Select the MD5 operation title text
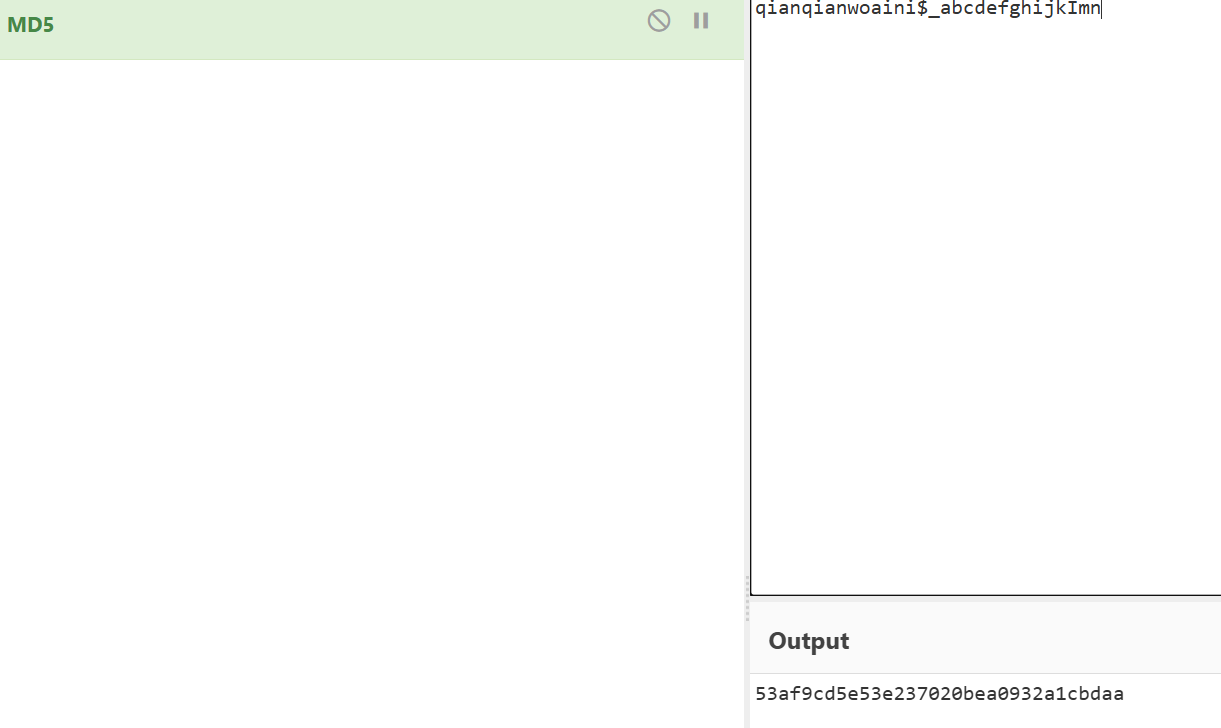Image resolution: width=1221 pixels, height=728 pixels. (x=30, y=25)
